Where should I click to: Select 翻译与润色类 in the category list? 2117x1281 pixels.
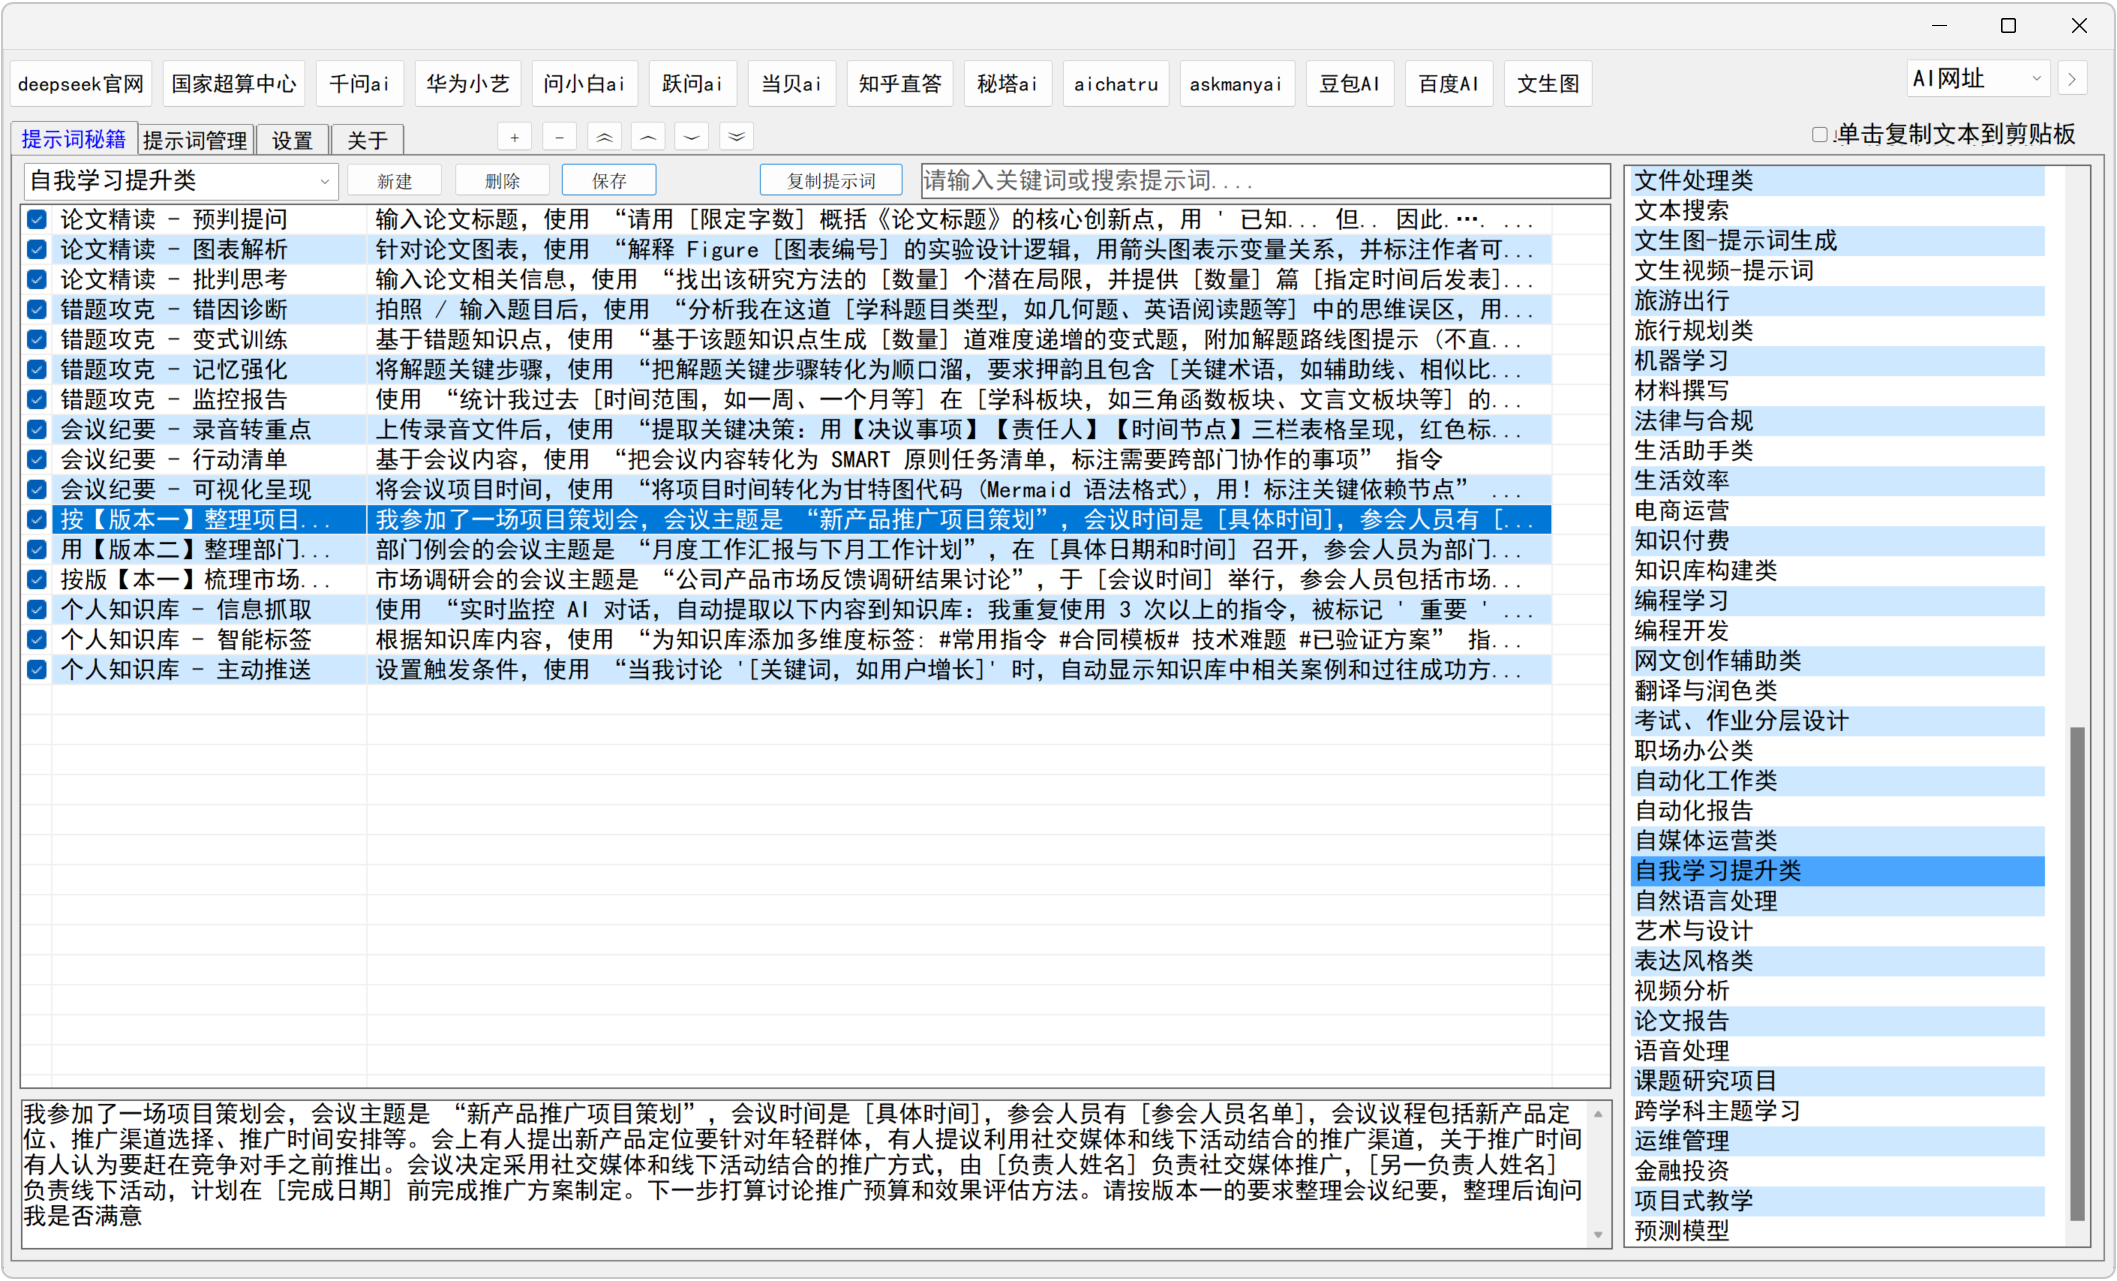(x=1838, y=691)
